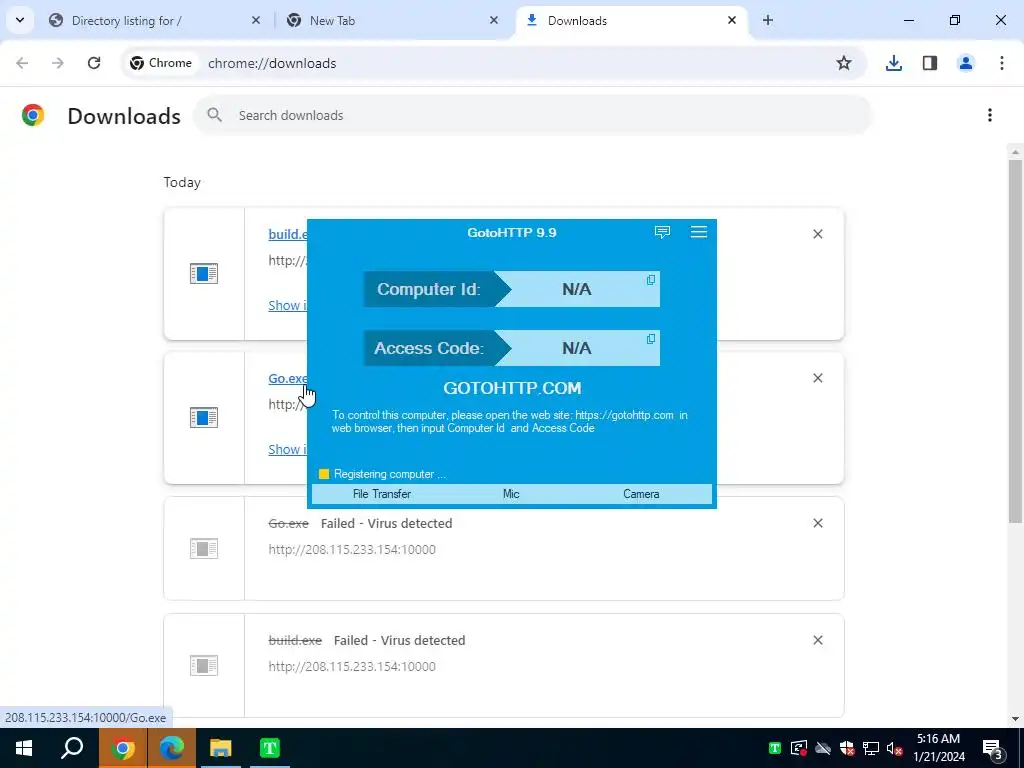The width and height of the screenshot is (1024, 768).
Task: Click the green T icon in system tray
Action: (x=775, y=748)
